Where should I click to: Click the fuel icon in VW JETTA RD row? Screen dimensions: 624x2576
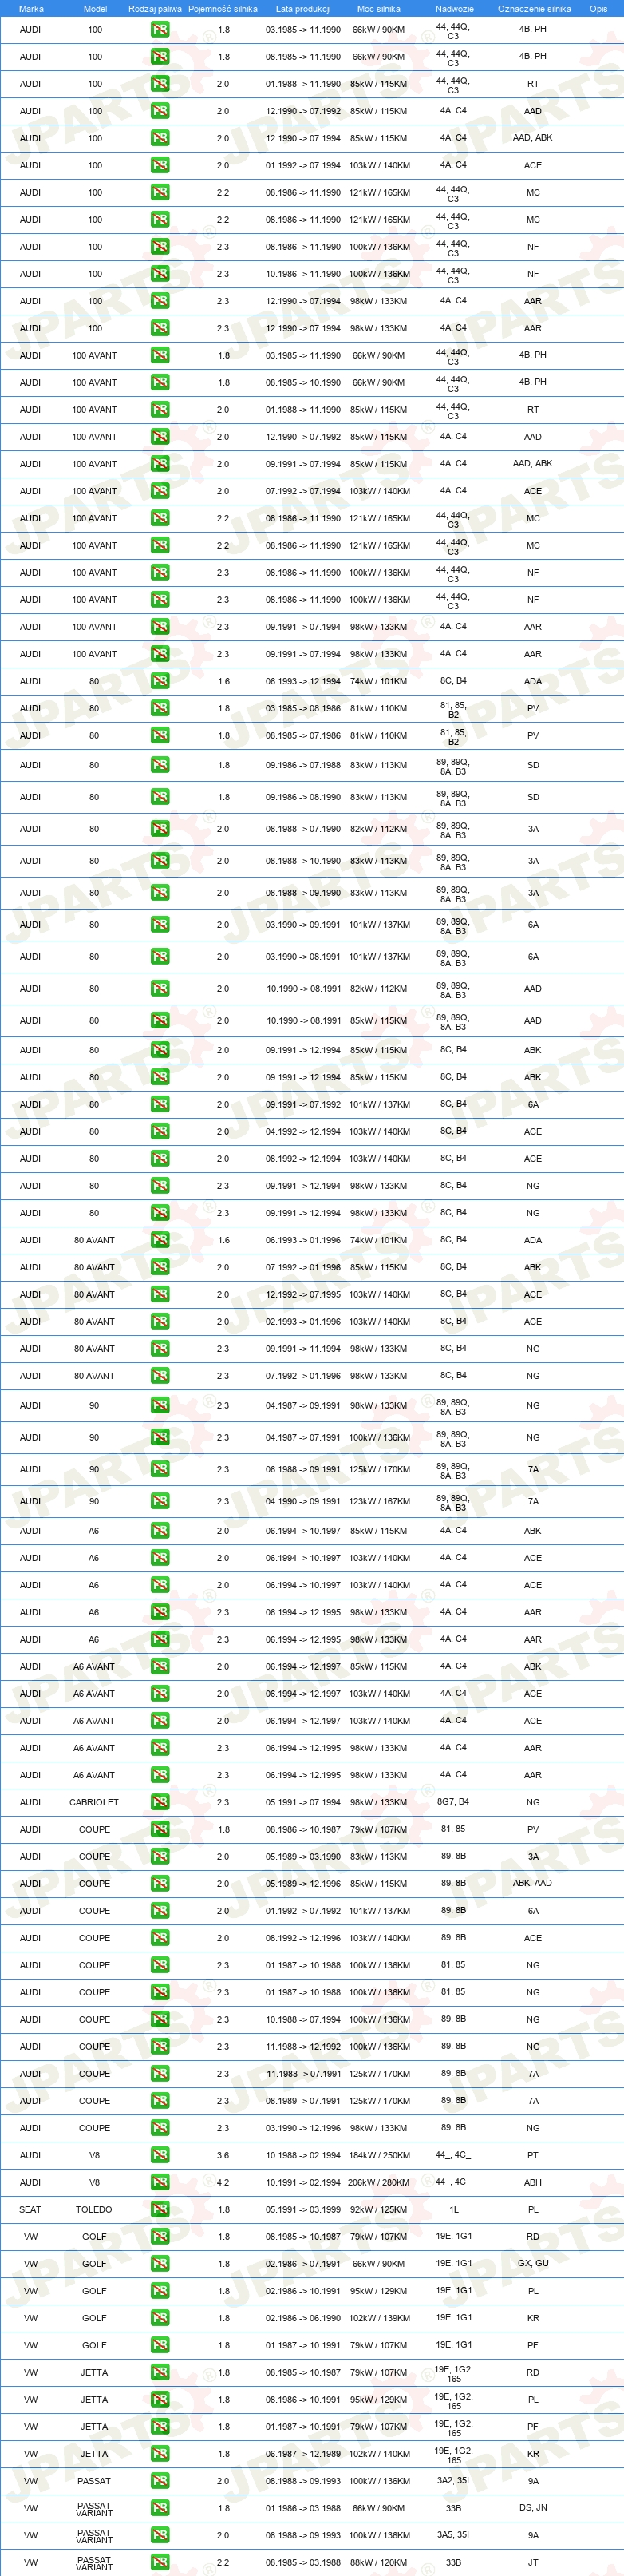point(160,2372)
